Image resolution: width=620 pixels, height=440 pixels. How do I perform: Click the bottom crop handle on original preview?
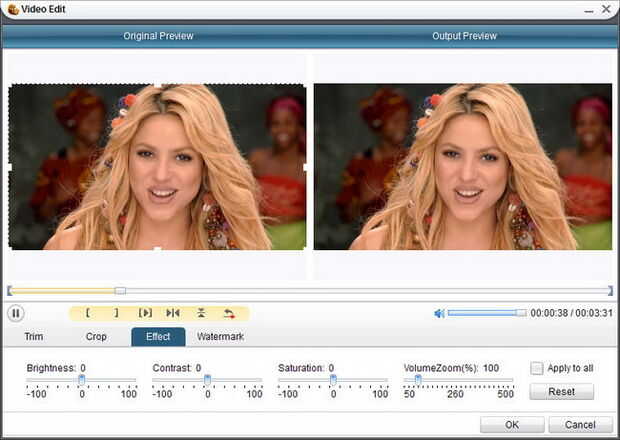point(157,249)
